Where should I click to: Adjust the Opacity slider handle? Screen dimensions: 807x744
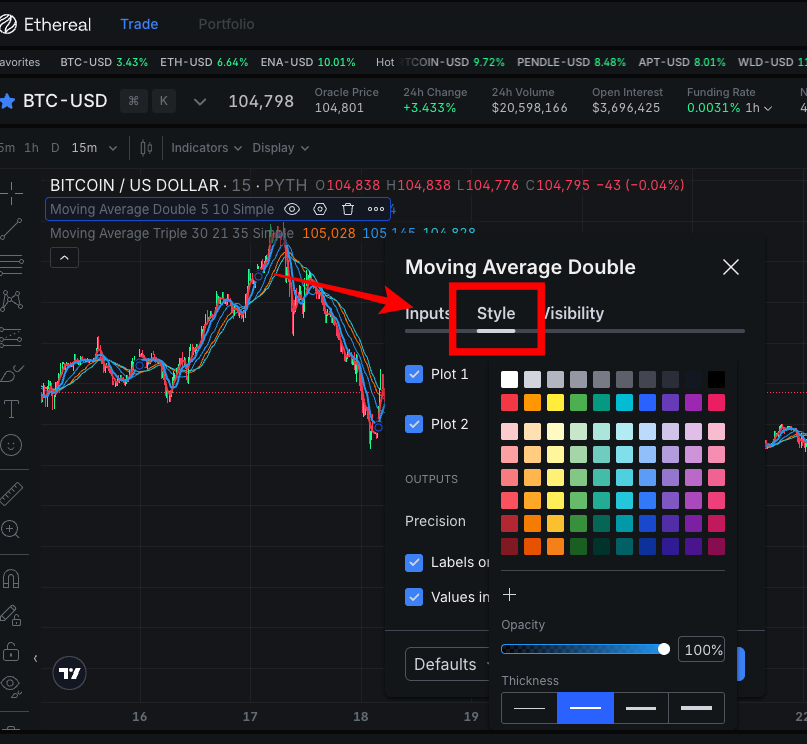(x=664, y=649)
